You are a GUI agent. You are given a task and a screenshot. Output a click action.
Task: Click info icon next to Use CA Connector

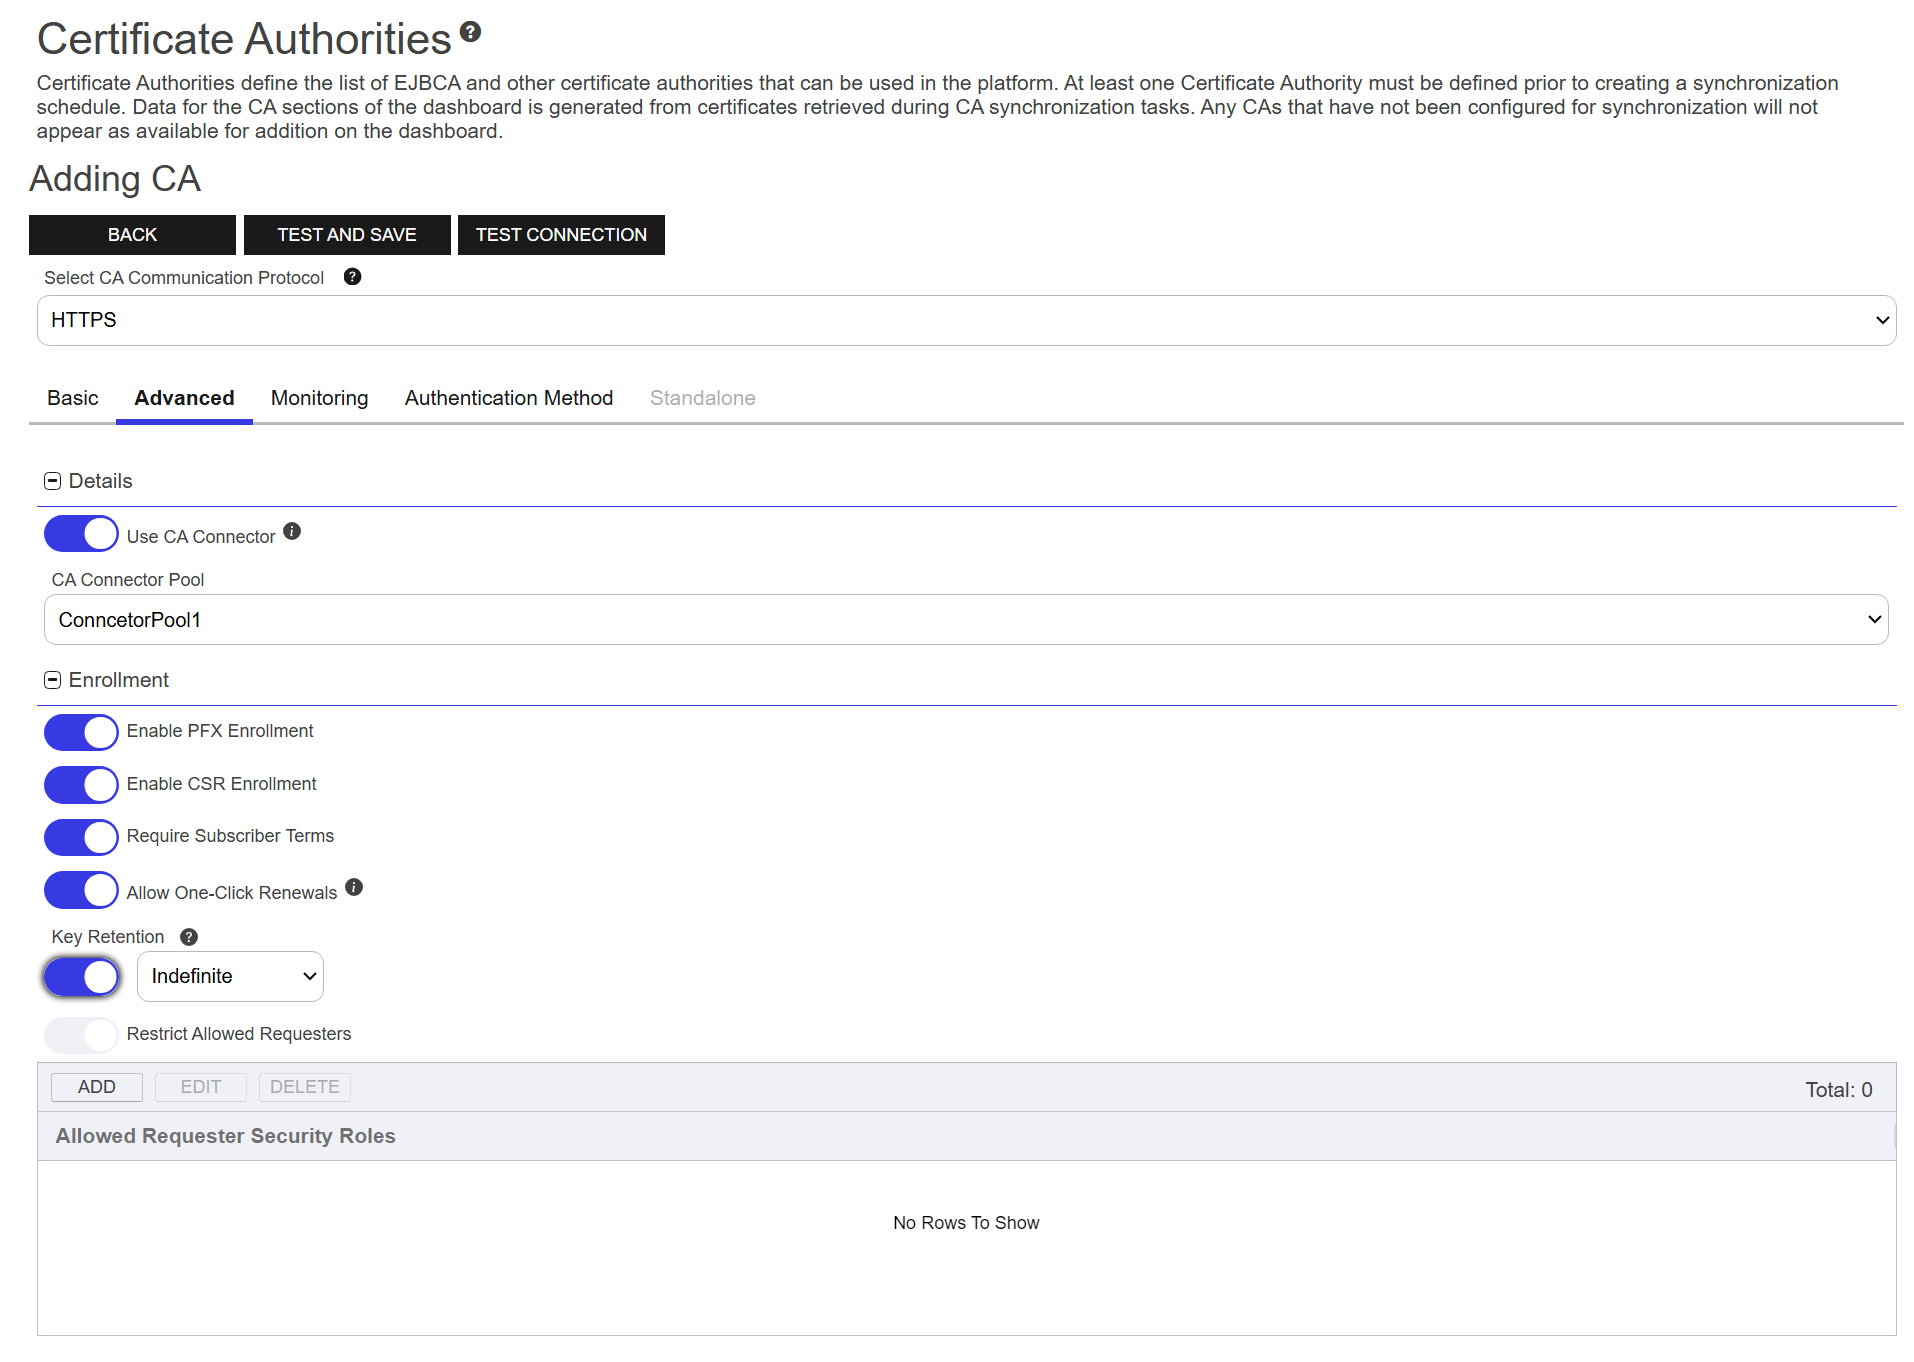click(x=292, y=532)
